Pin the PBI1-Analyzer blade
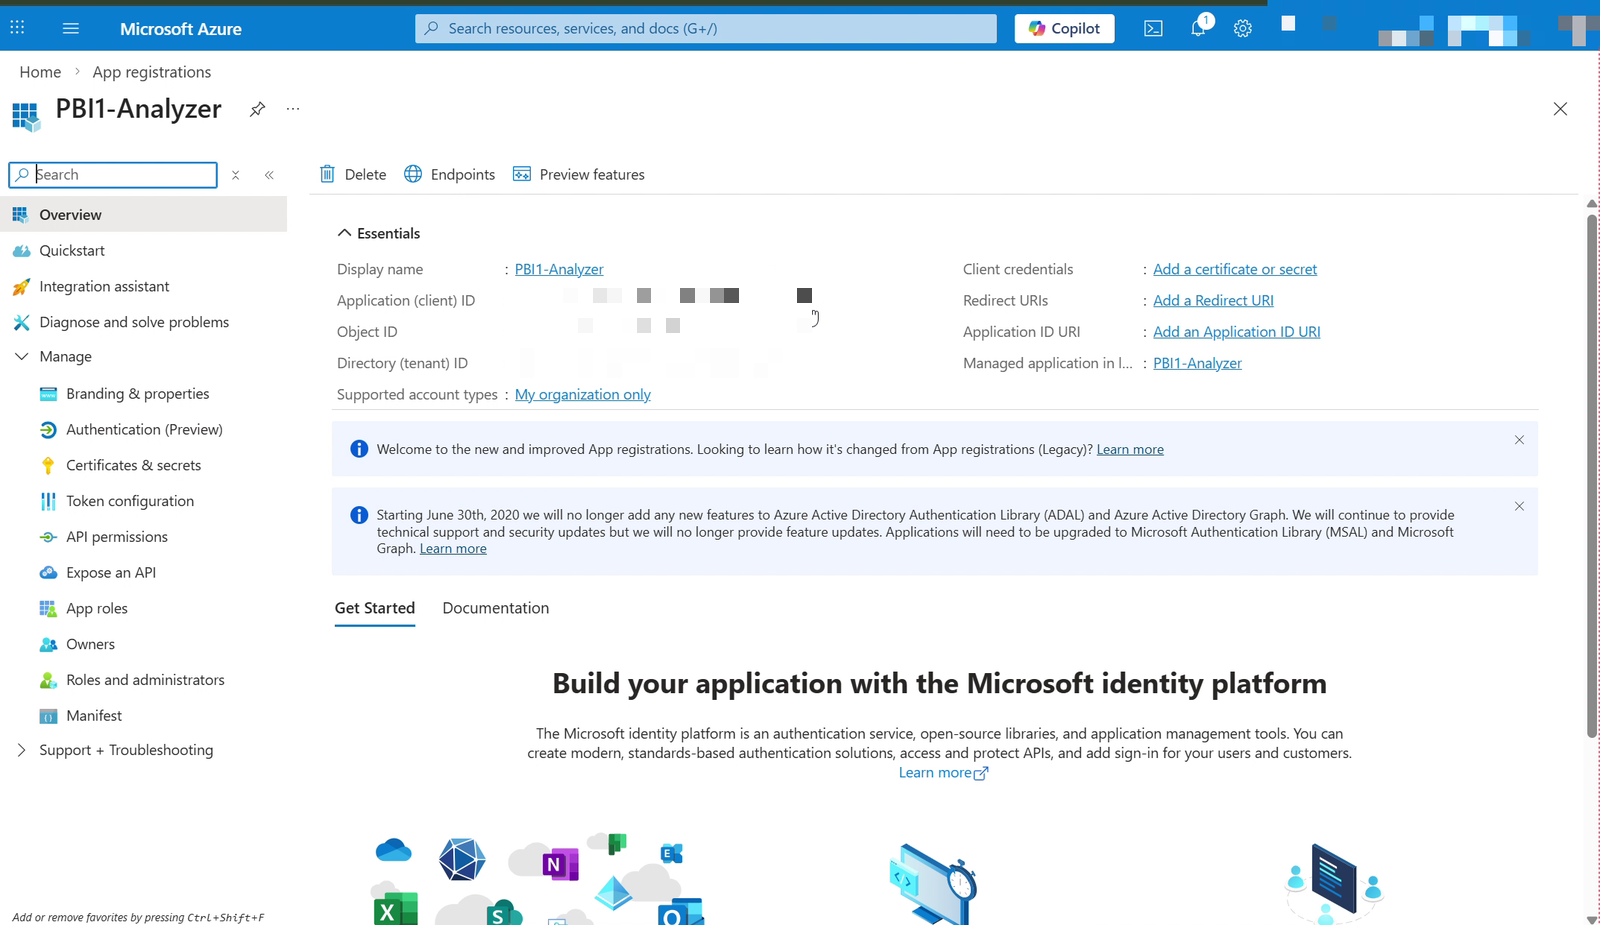 tap(257, 109)
